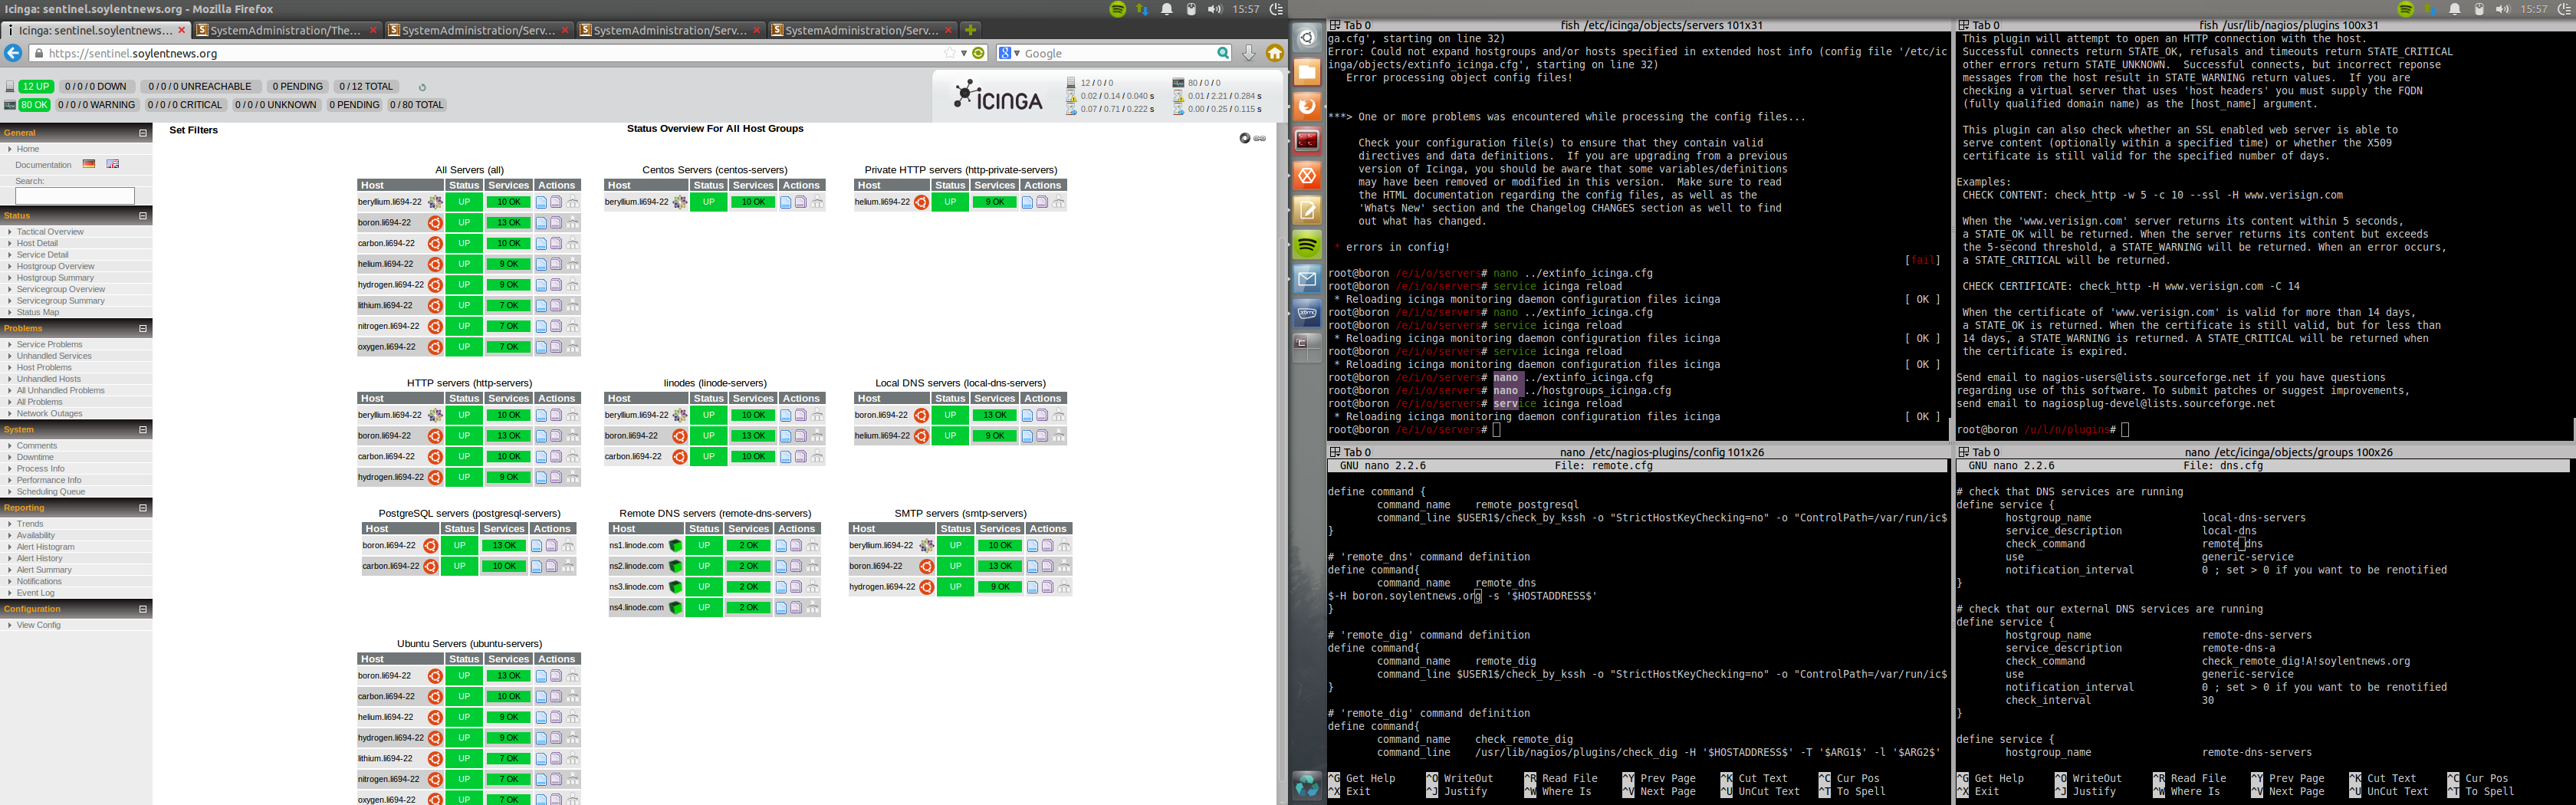Viewport: 2576px width, 805px height.
Task: Open new tab with green plus icon
Action: coord(970,30)
